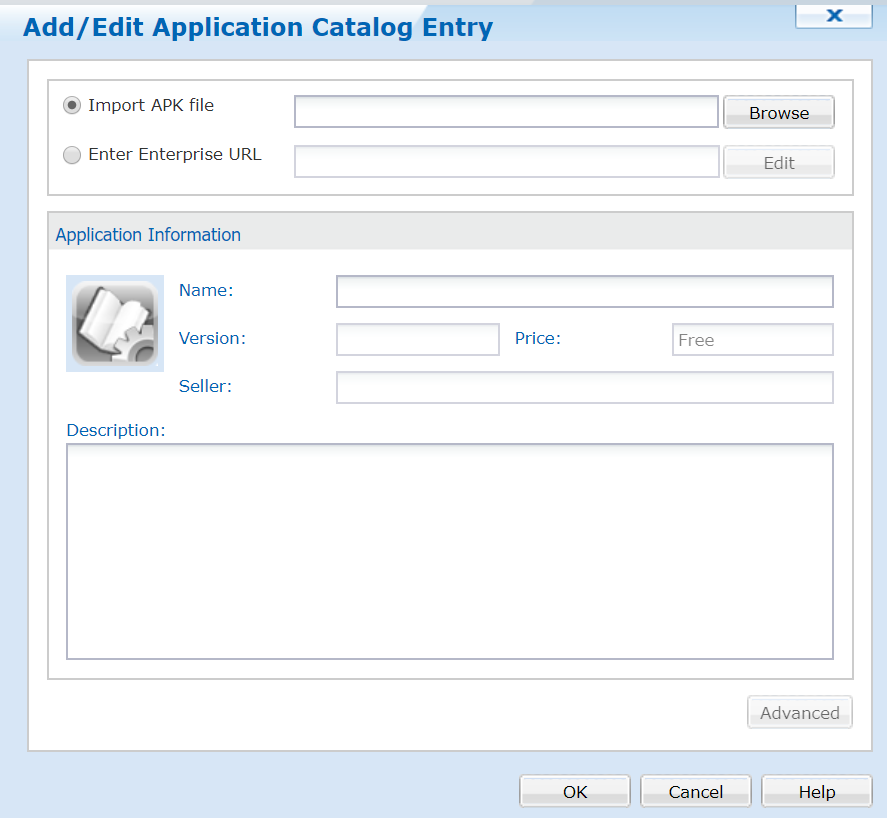Click the Price field showing Free

752,340
